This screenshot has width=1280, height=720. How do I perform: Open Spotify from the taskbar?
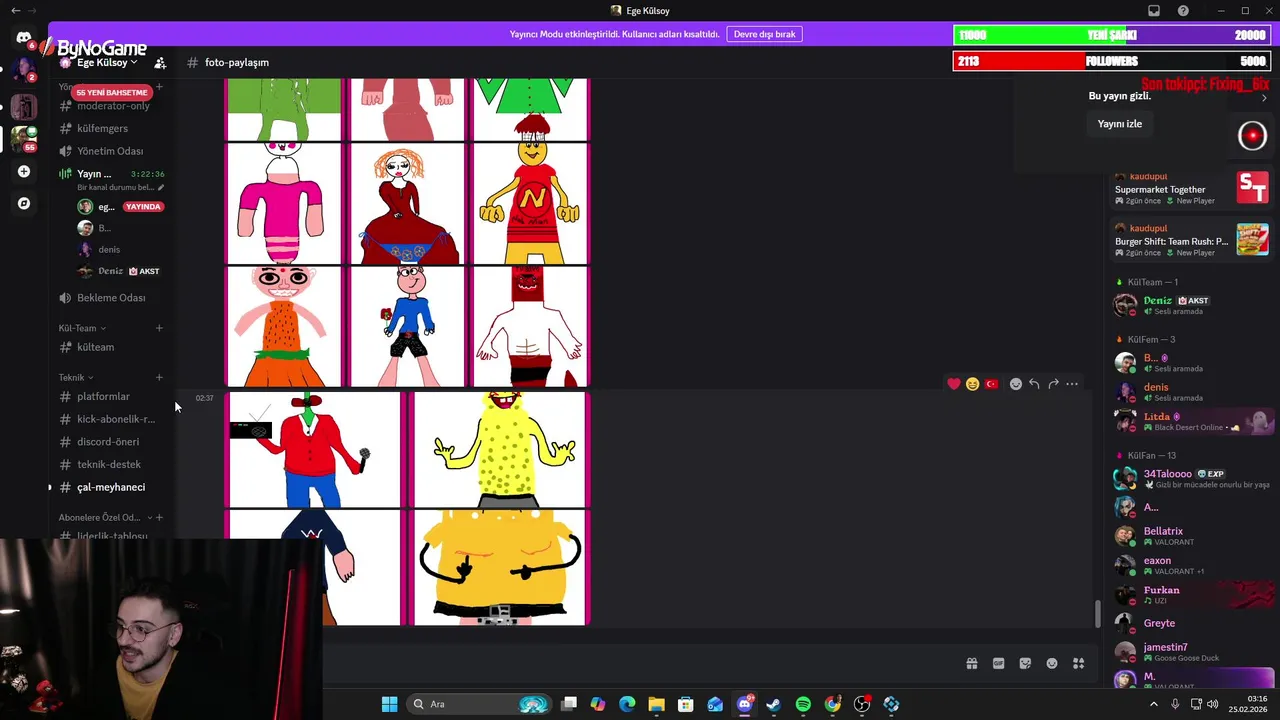pyautogui.click(x=803, y=704)
